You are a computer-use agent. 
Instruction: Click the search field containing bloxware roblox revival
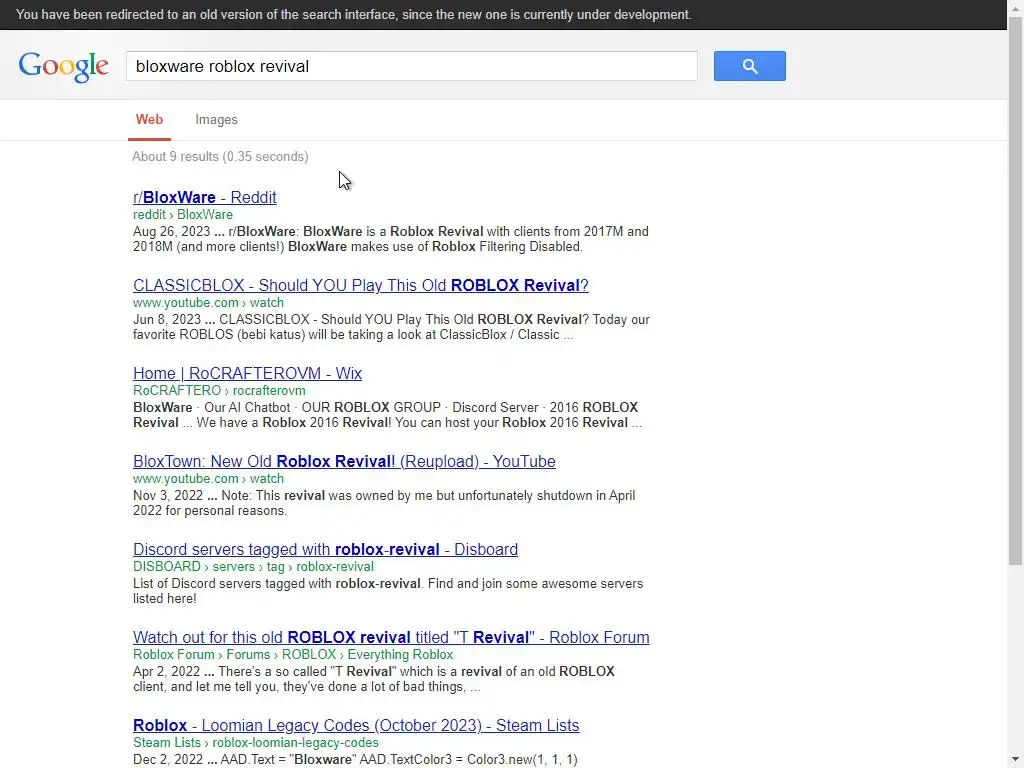(x=411, y=66)
